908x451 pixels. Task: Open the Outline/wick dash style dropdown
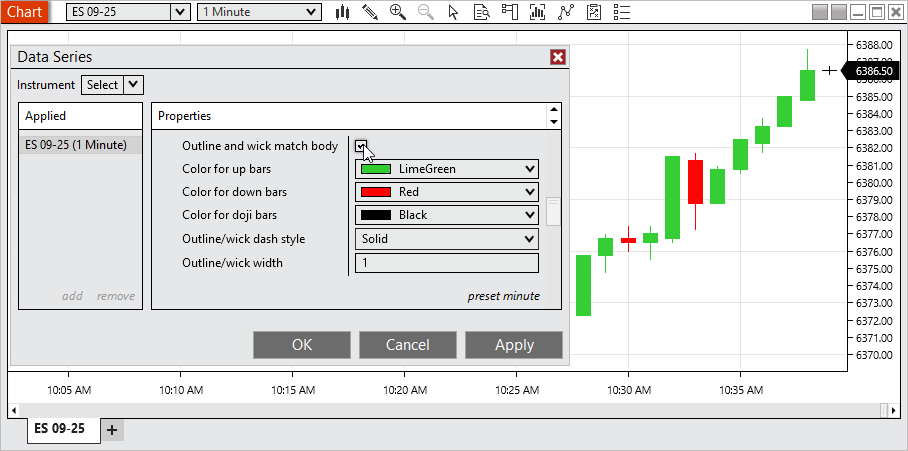click(447, 239)
